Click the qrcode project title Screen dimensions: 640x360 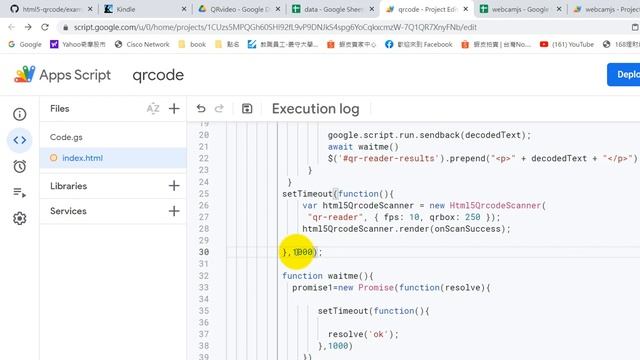tap(158, 75)
